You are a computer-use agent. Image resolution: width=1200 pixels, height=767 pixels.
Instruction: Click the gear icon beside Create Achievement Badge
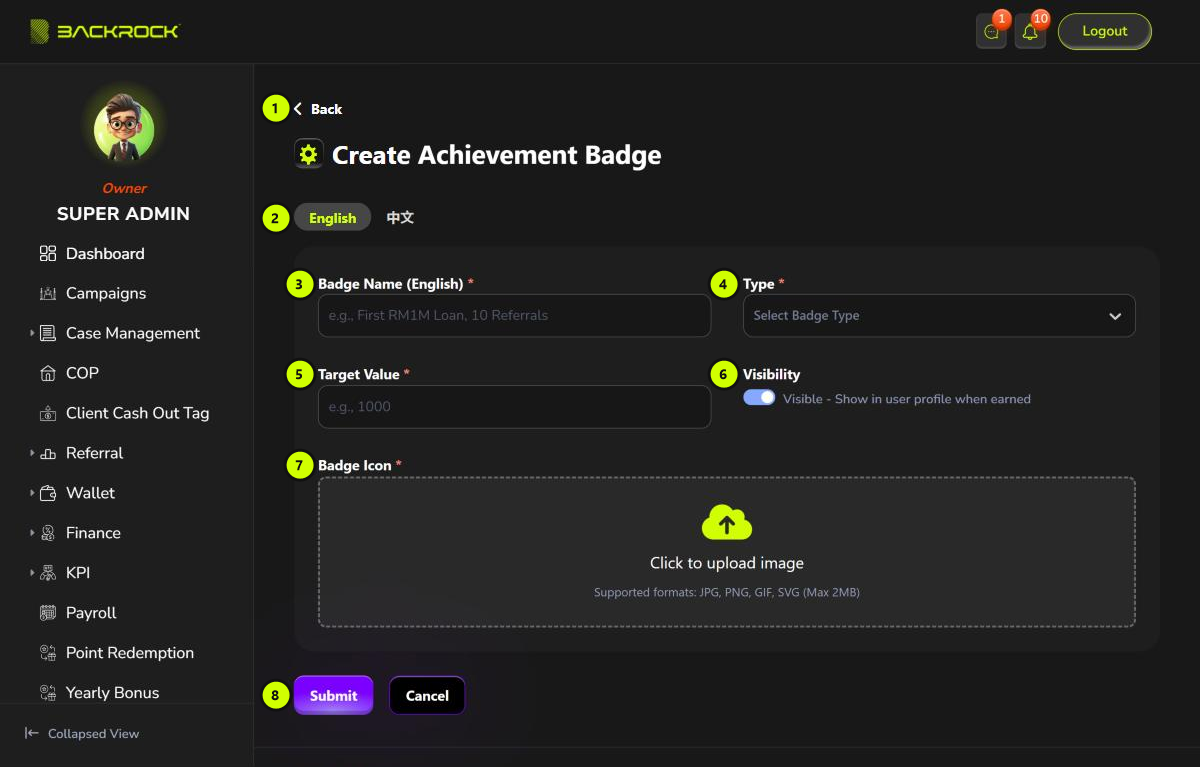click(x=308, y=154)
